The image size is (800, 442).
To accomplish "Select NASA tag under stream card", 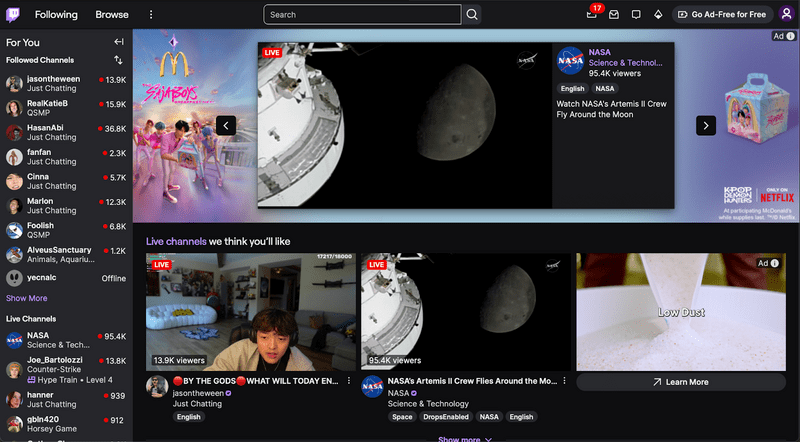I will pos(489,417).
